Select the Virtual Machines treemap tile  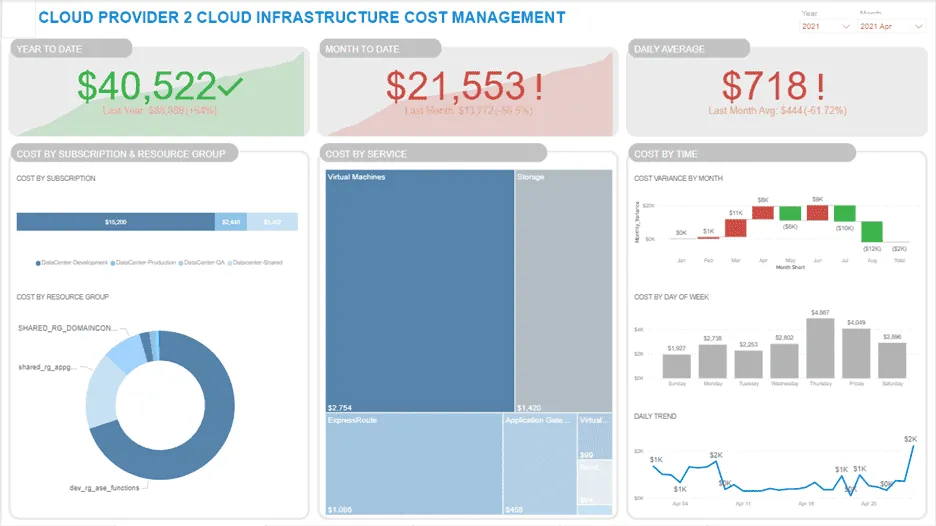(420, 290)
